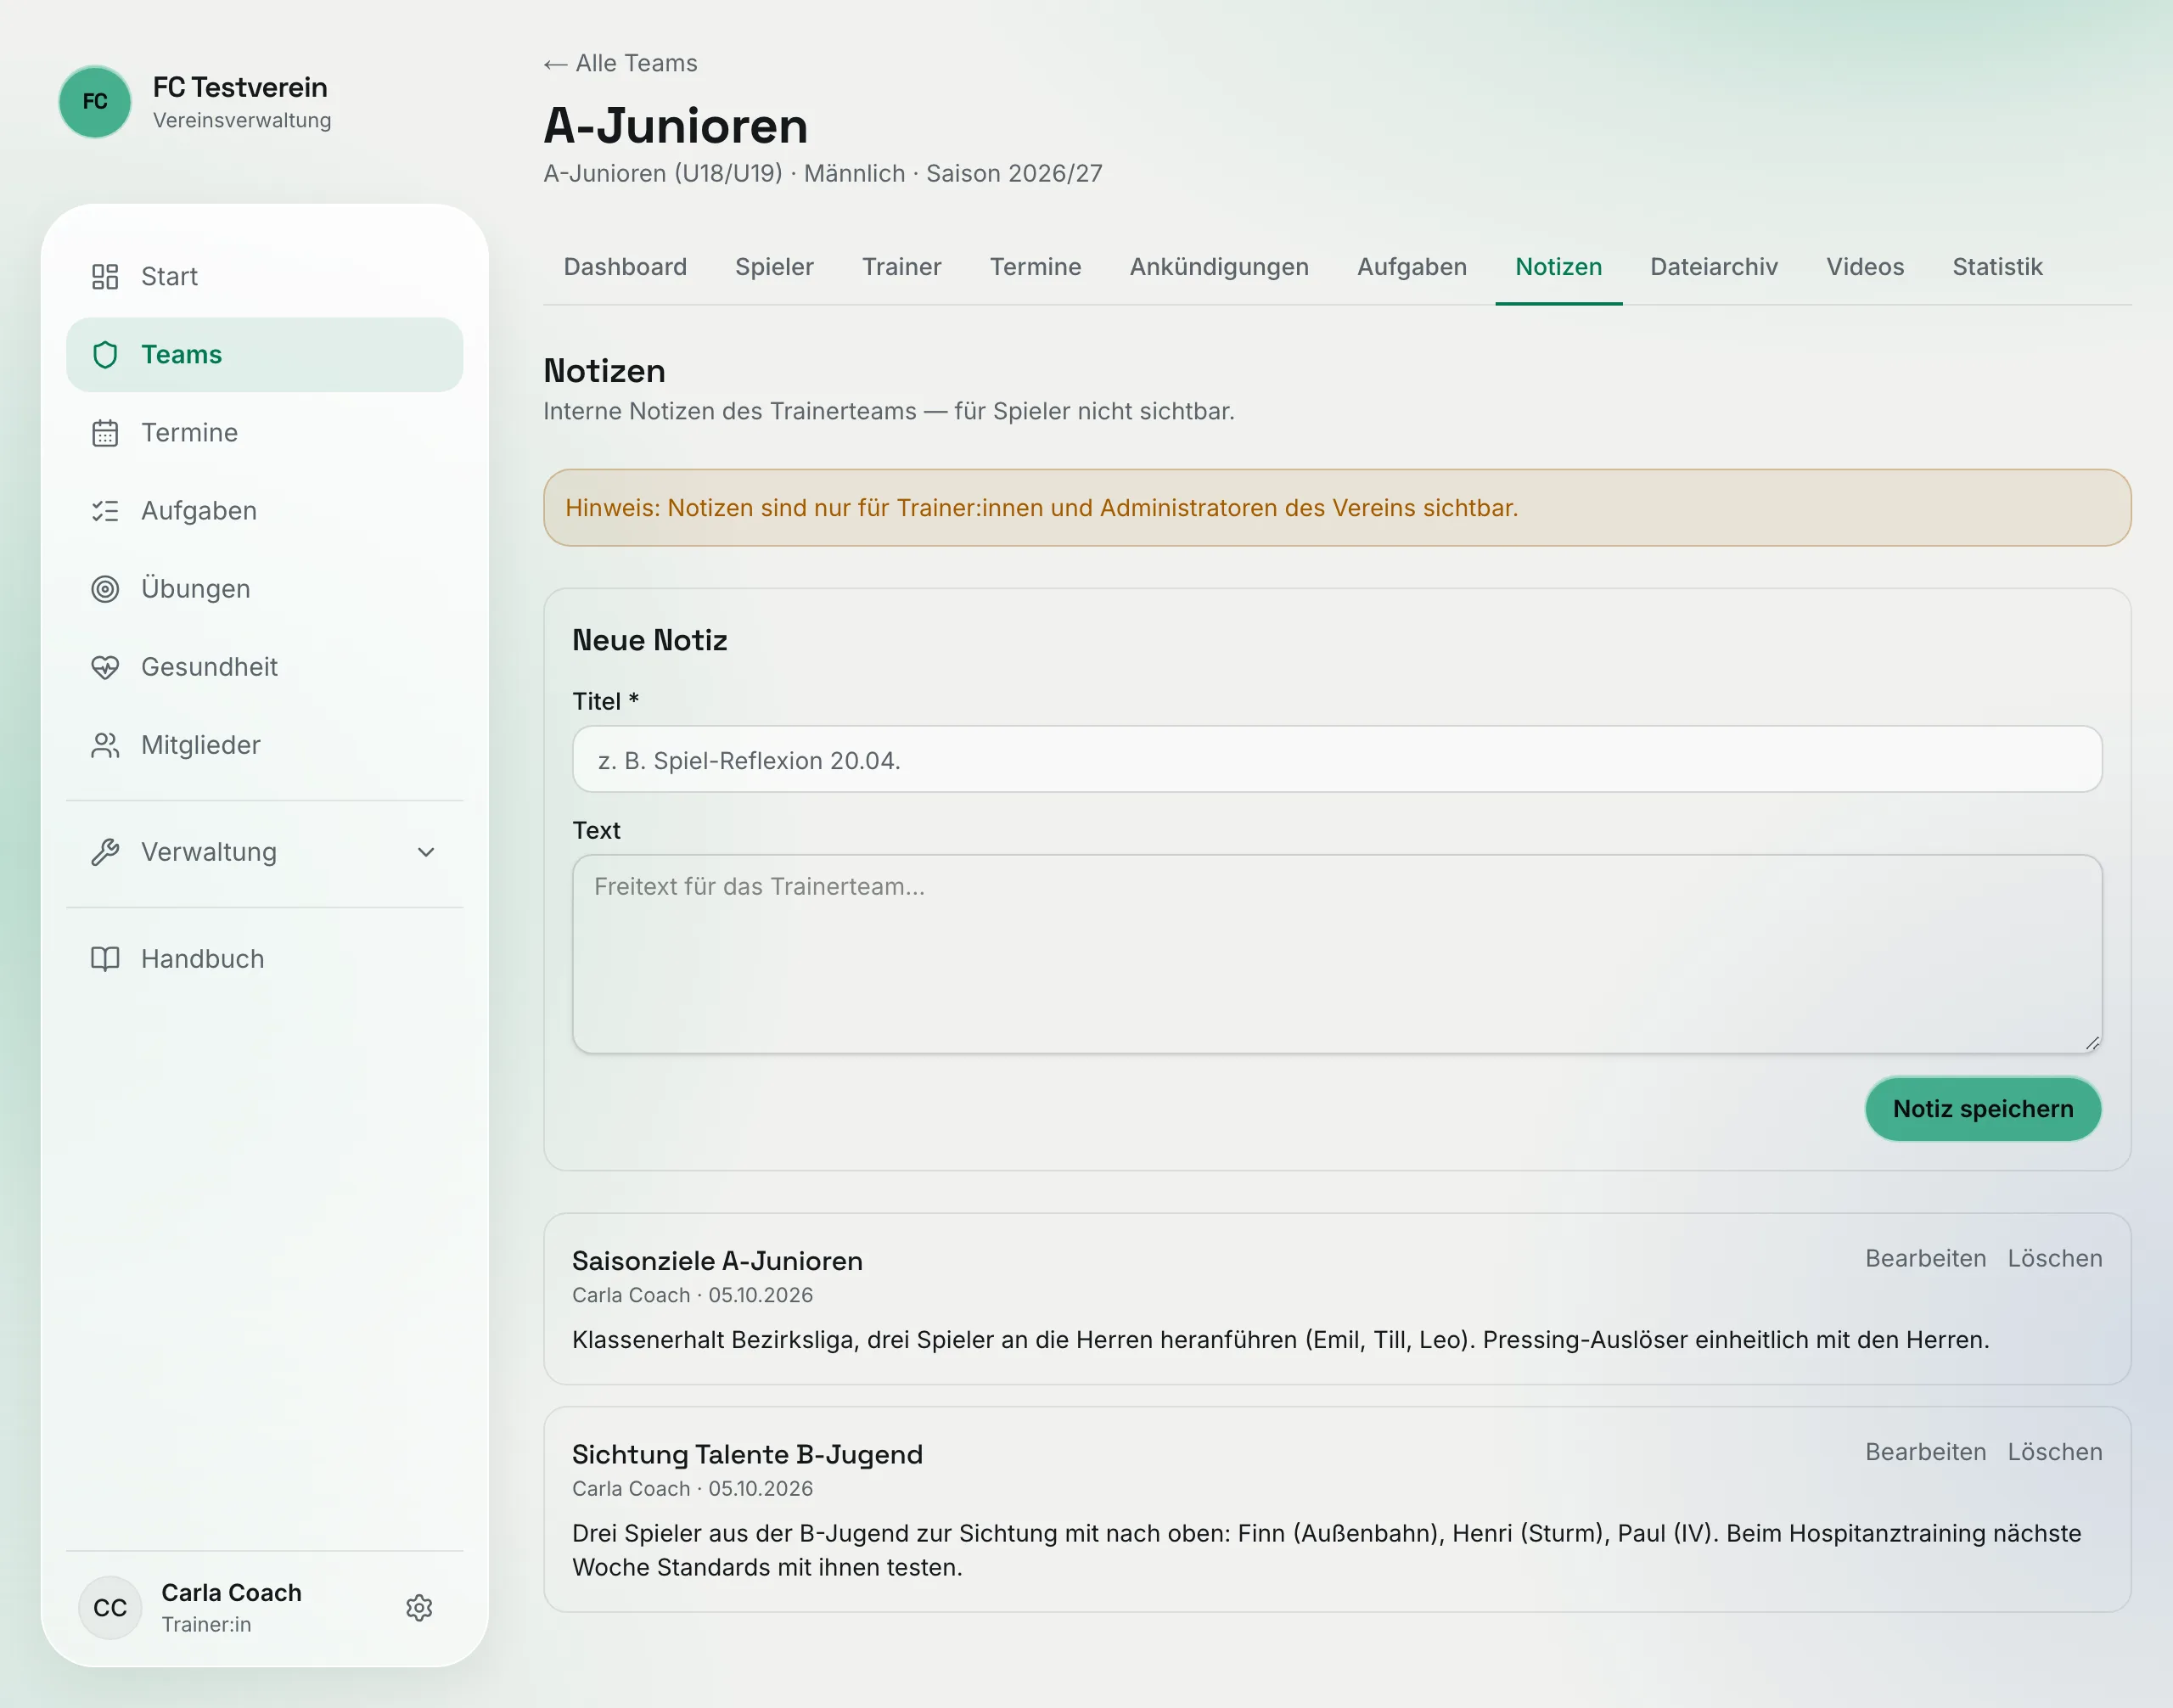Open the Statistik tab
Viewport: 2173px width, 1708px height.
pyautogui.click(x=1997, y=267)
